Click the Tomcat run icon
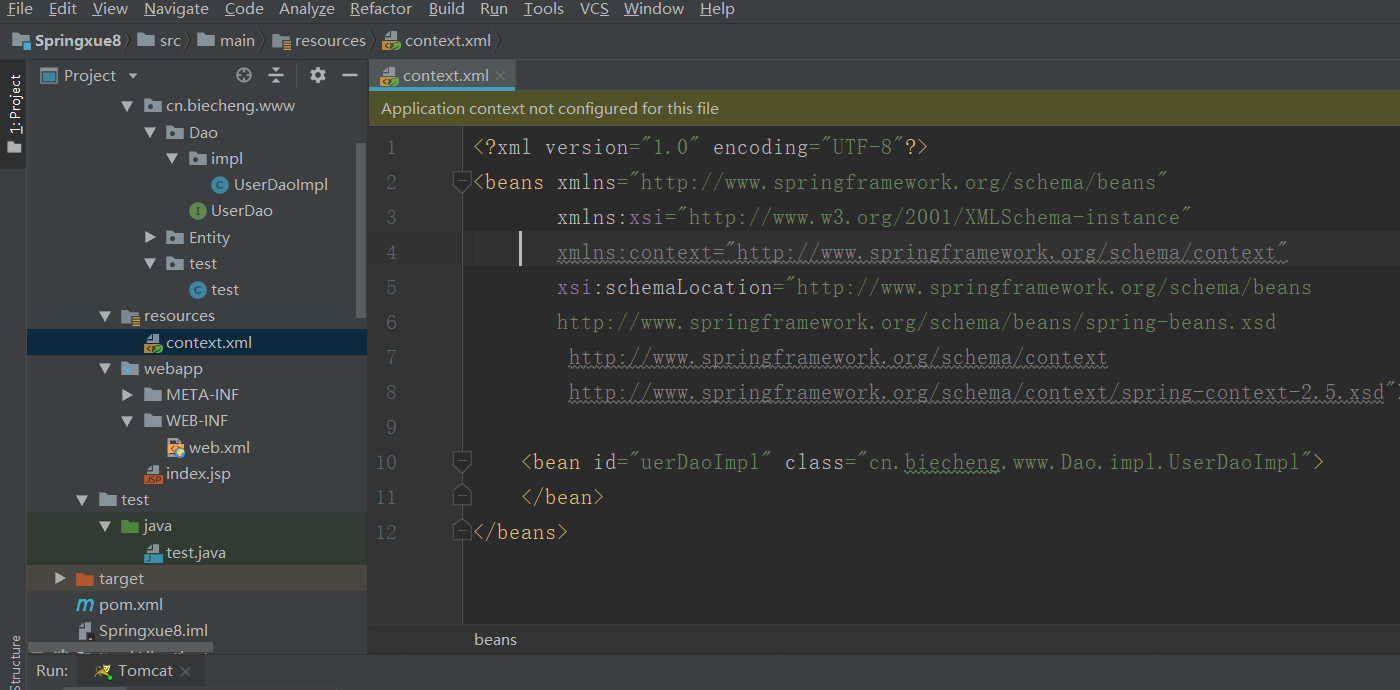Image resolution: width=1400 pixels, height=690 pixels. tap(103, 671)
